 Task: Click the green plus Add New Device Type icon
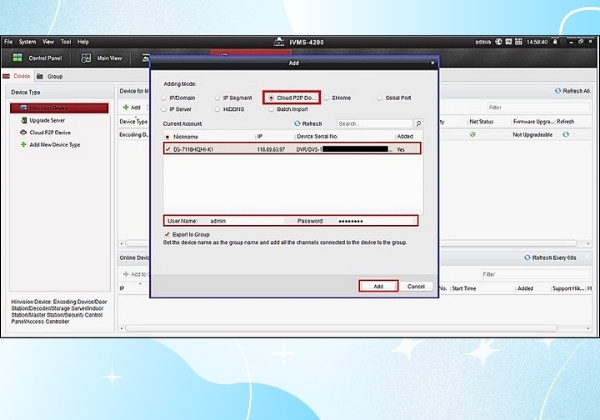(x=23, y=145)
